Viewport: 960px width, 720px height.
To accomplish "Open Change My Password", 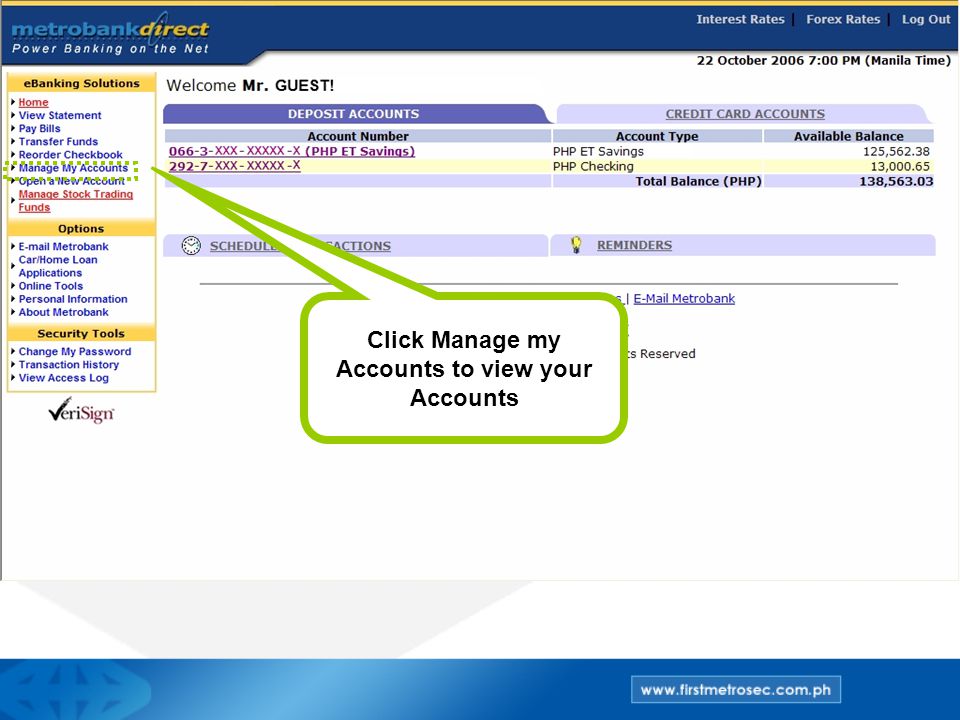I will (x=75, y=351).
